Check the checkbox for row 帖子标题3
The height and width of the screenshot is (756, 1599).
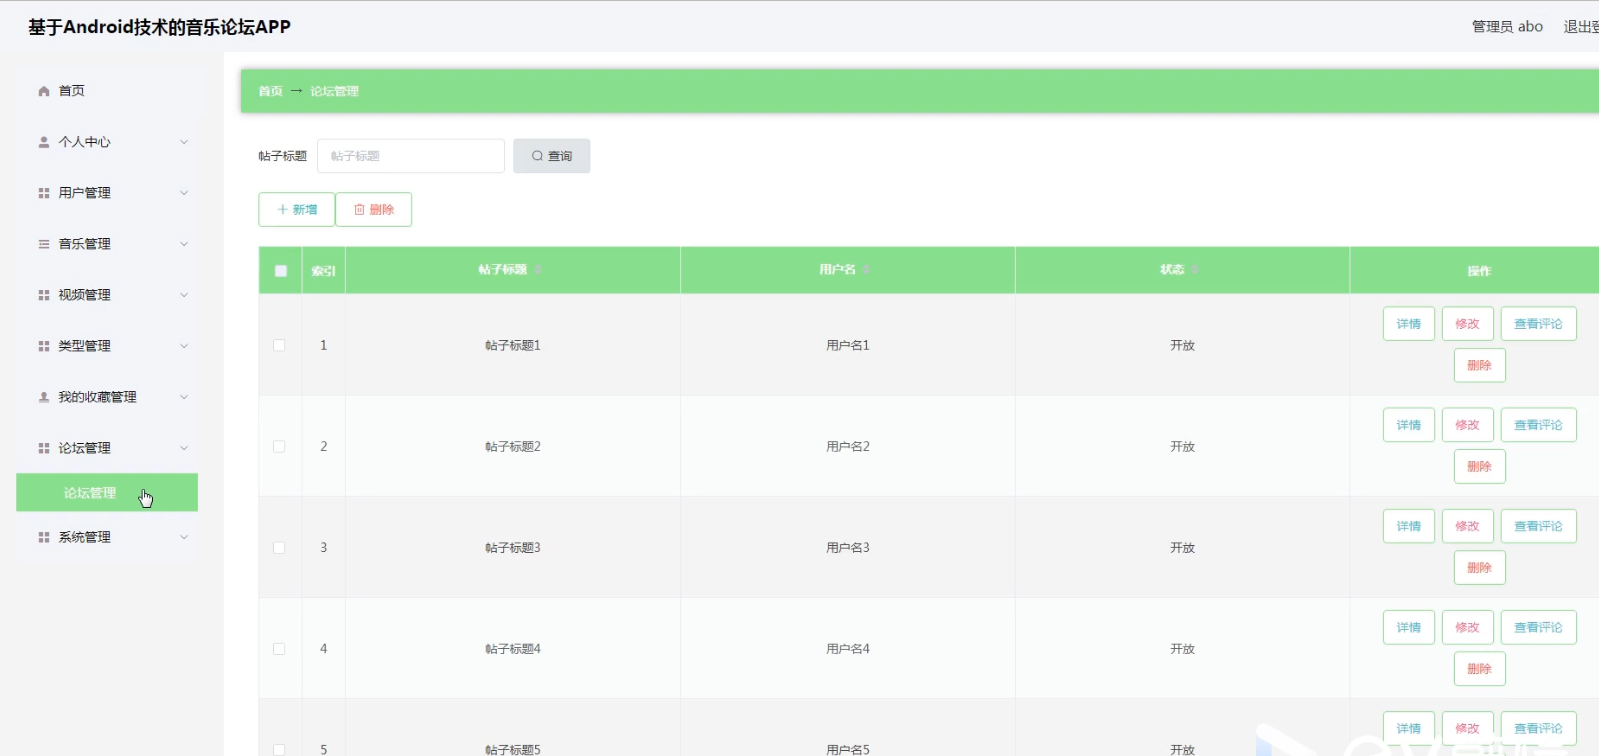(279, 548)
